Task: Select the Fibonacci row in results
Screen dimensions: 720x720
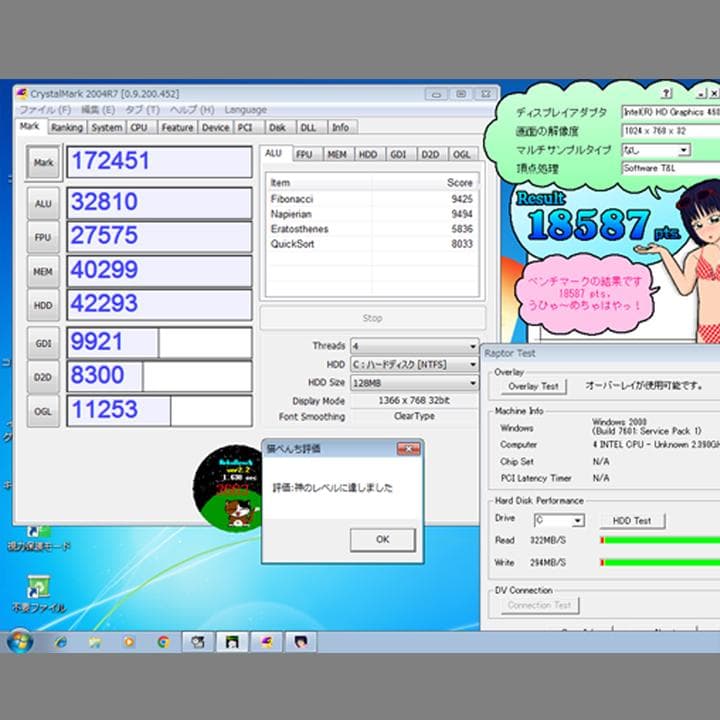Action: click(372, 199)
